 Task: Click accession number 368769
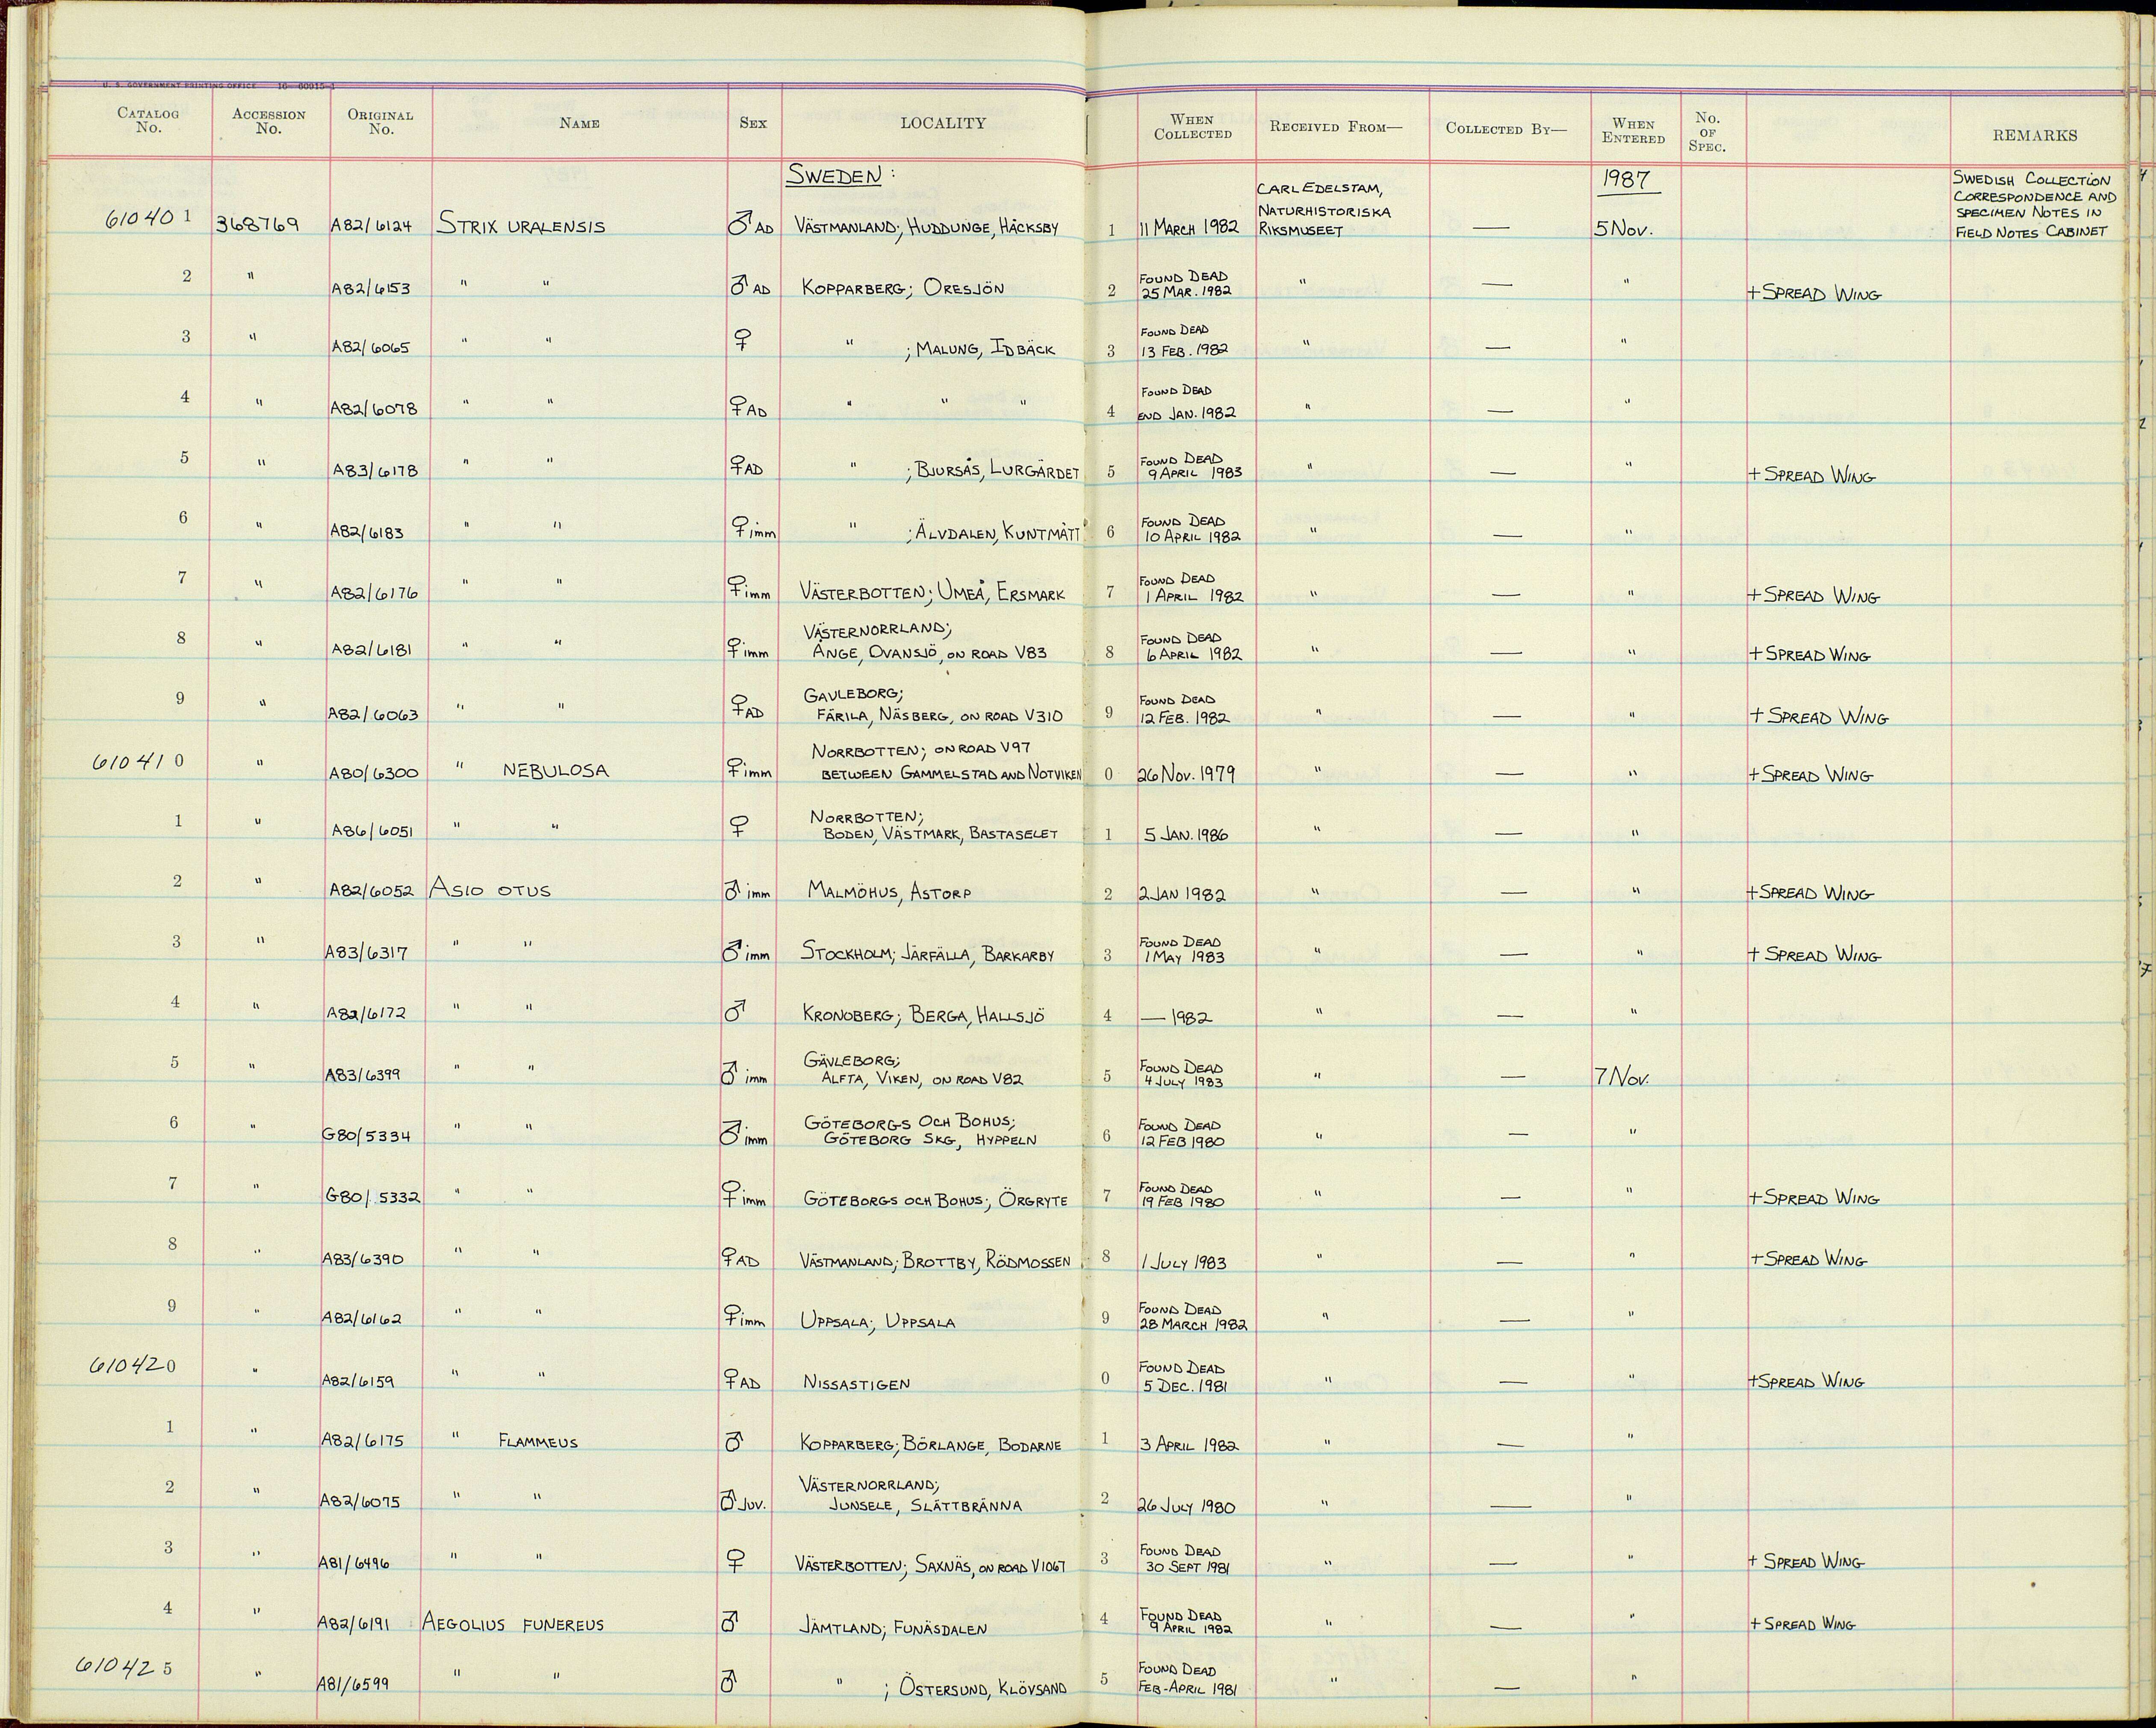(257, 225)
